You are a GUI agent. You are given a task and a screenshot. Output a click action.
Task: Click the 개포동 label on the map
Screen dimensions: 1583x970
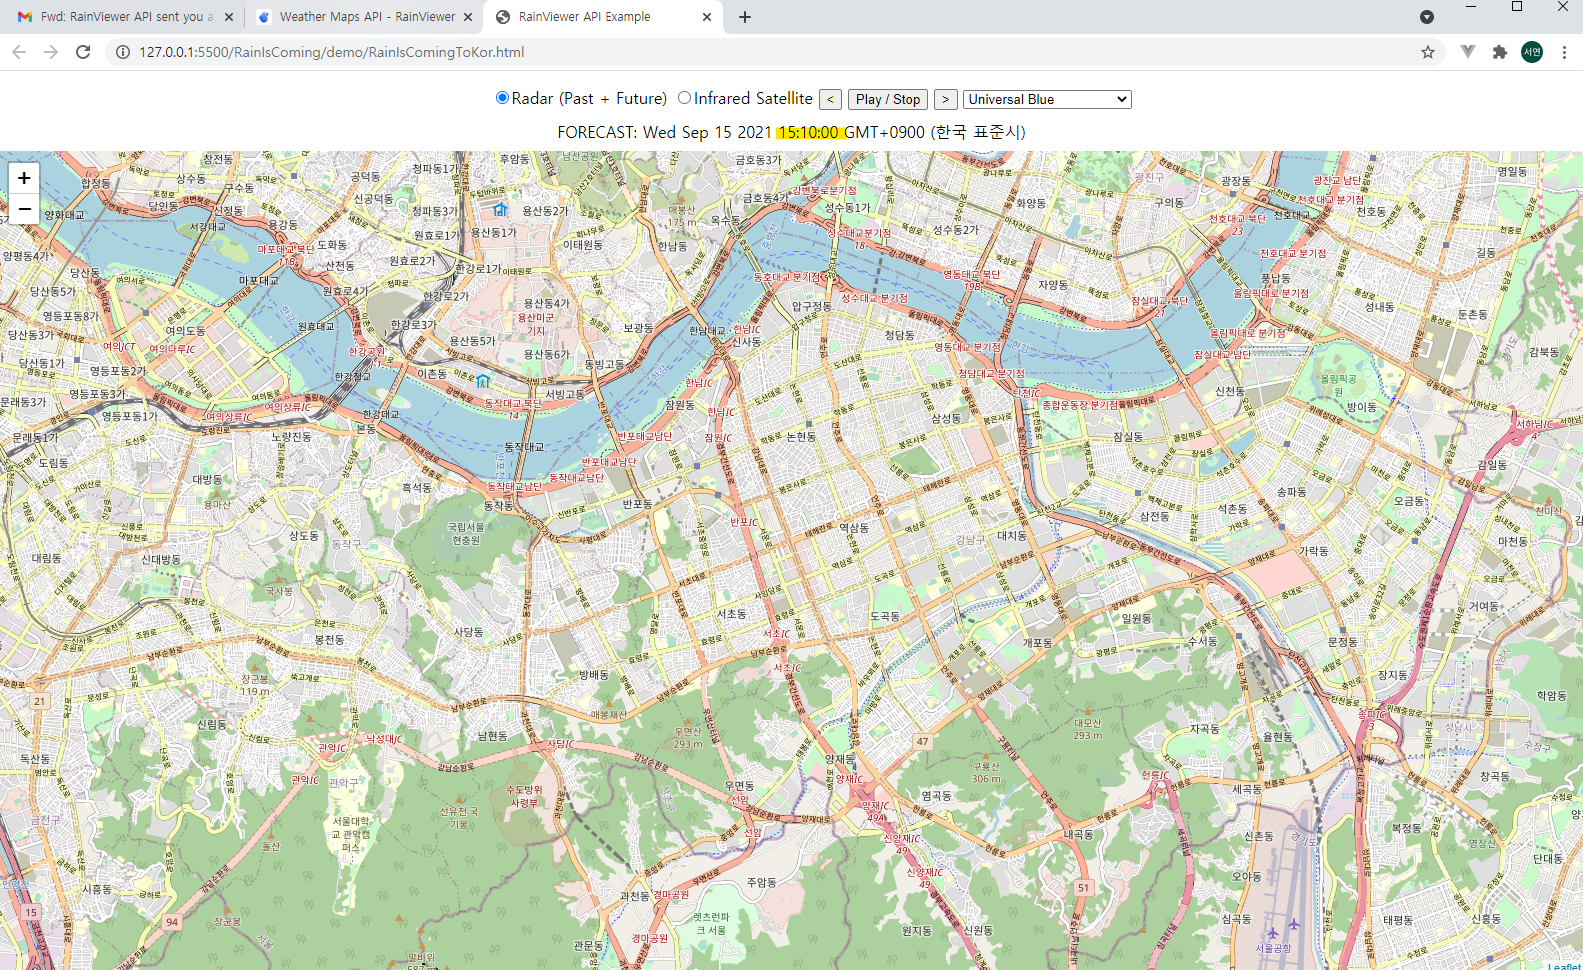click(1037, 643)
